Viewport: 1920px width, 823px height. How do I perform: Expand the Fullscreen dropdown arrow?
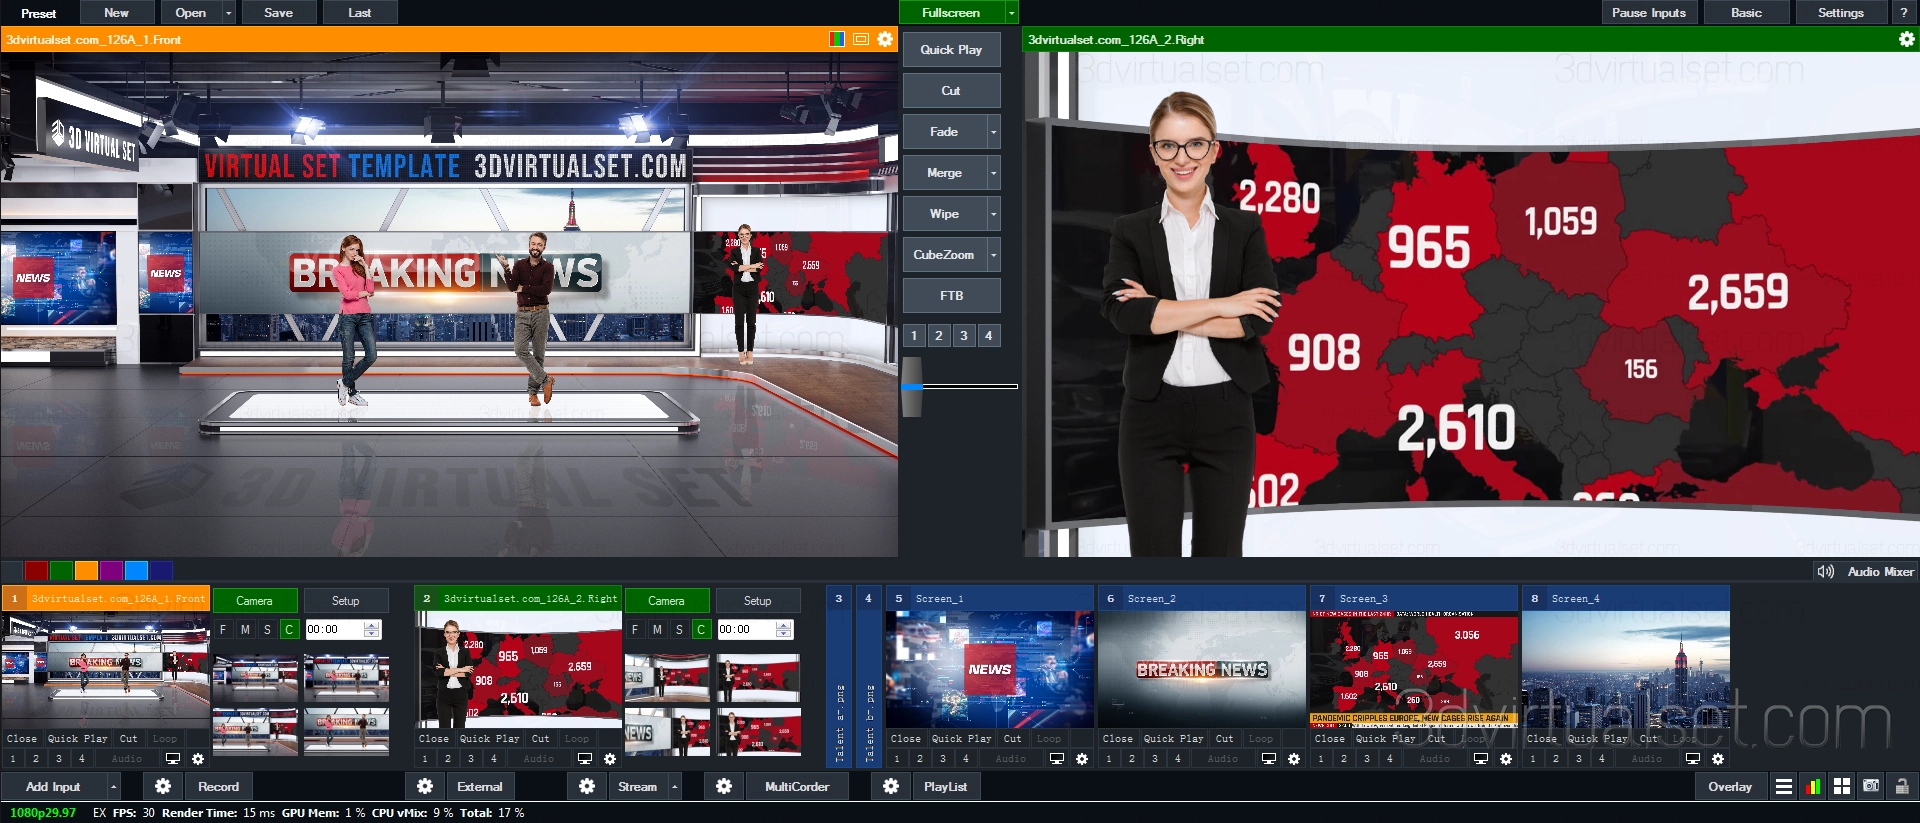1011,12
